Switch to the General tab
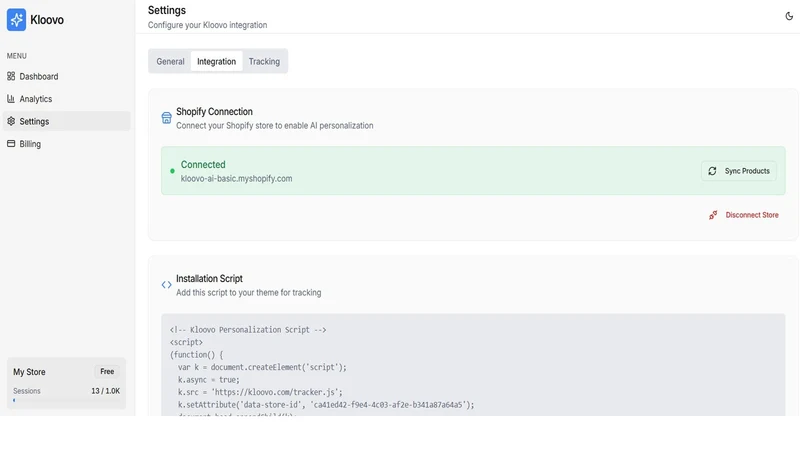 tap(170, 61)
